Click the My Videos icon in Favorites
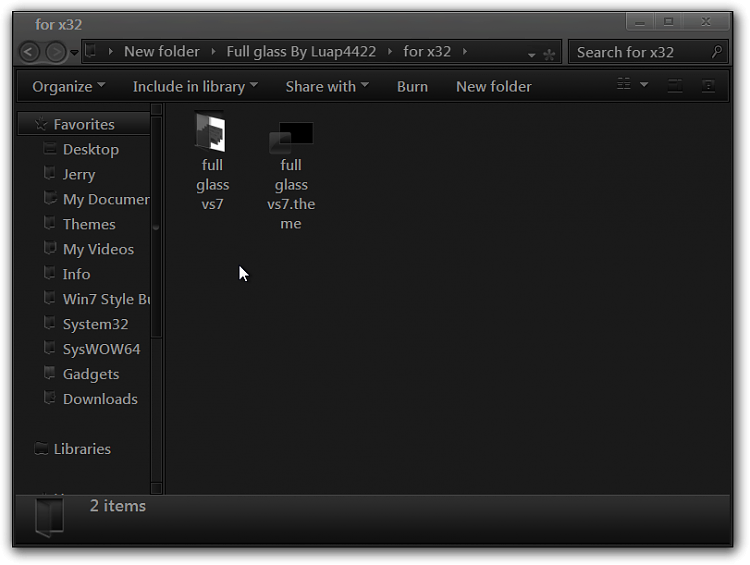This screenshot has width=750, height=565. point(49,248)
